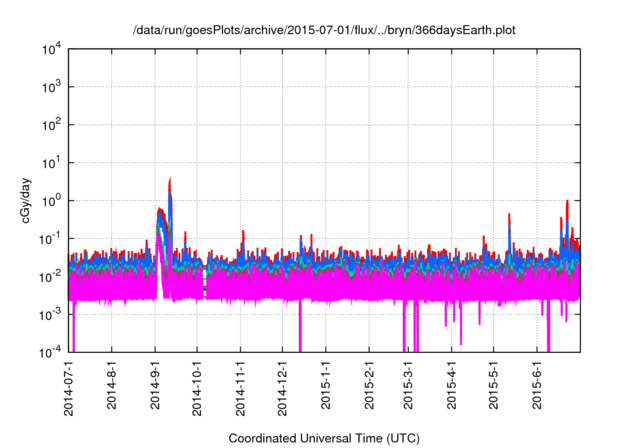Click the tallest red peak in September 2014
Screen dimensions: 640x448
coord(170,182)
